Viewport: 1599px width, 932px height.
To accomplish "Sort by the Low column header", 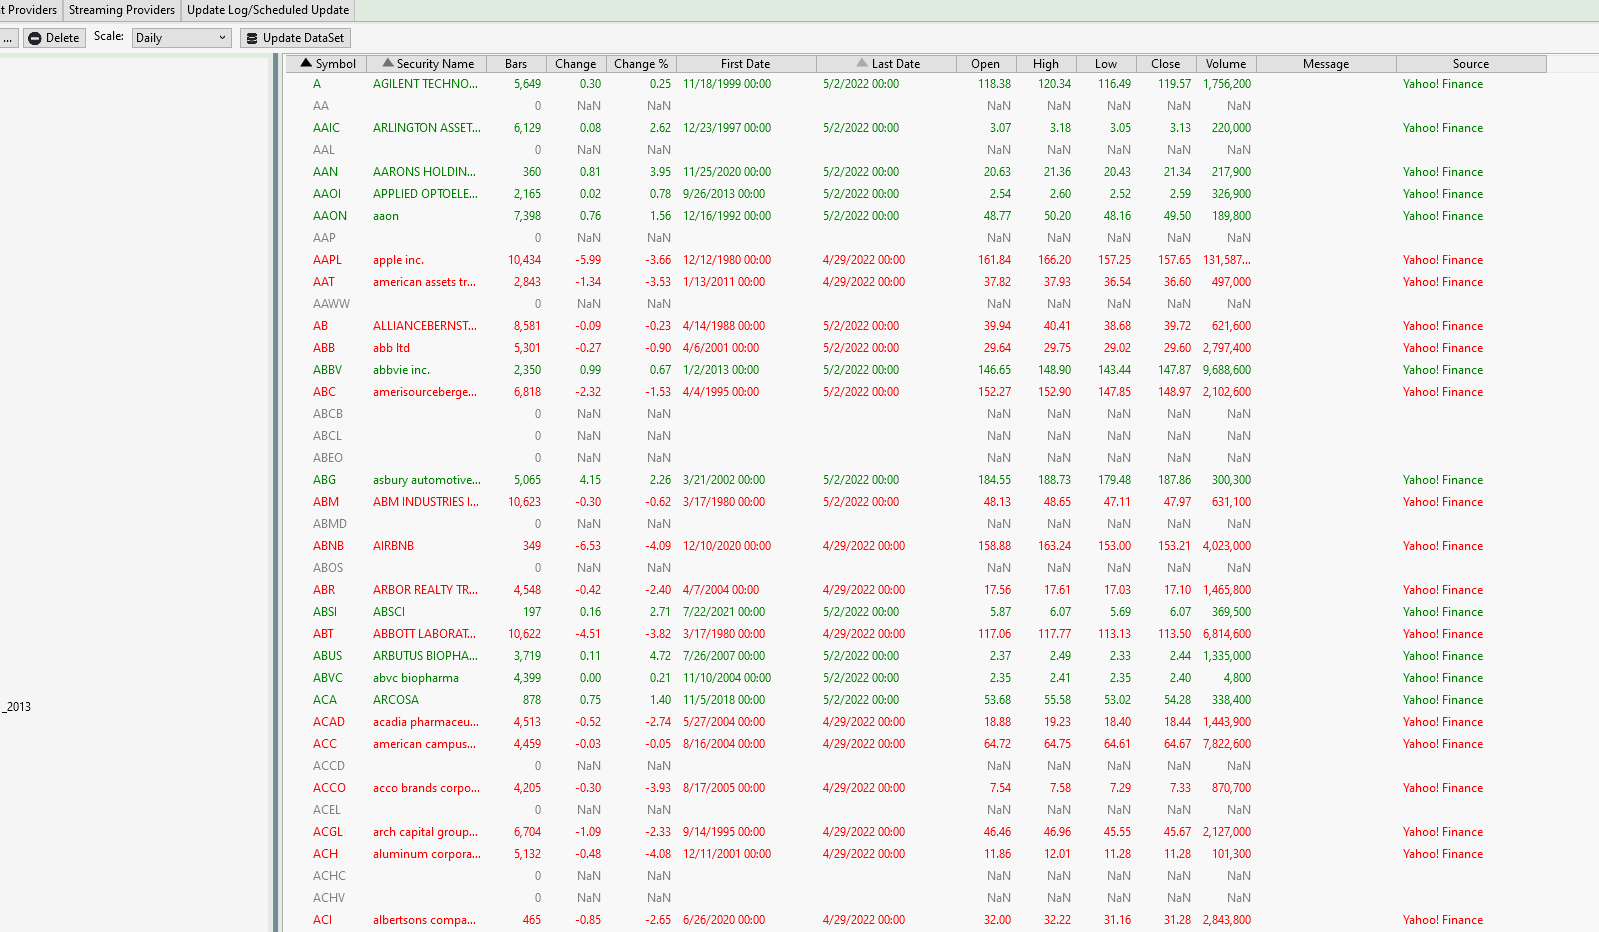I will (x=1106, y=64).
